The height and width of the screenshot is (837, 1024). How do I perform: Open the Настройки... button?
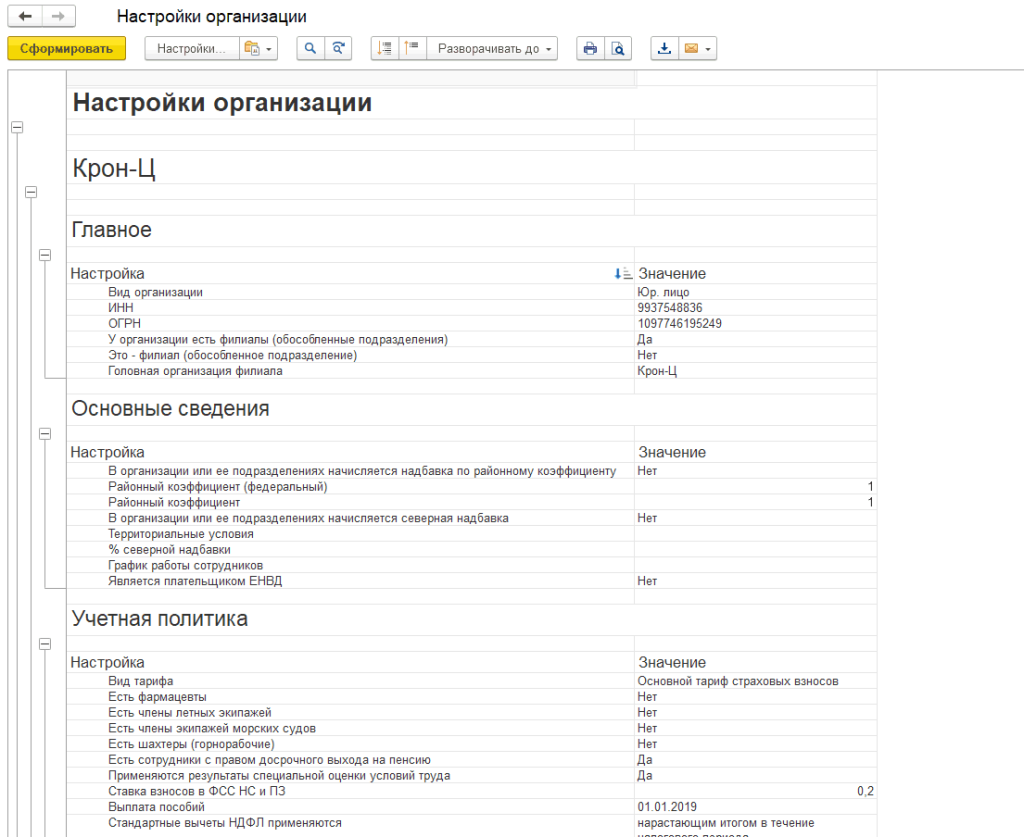(192, 48)
